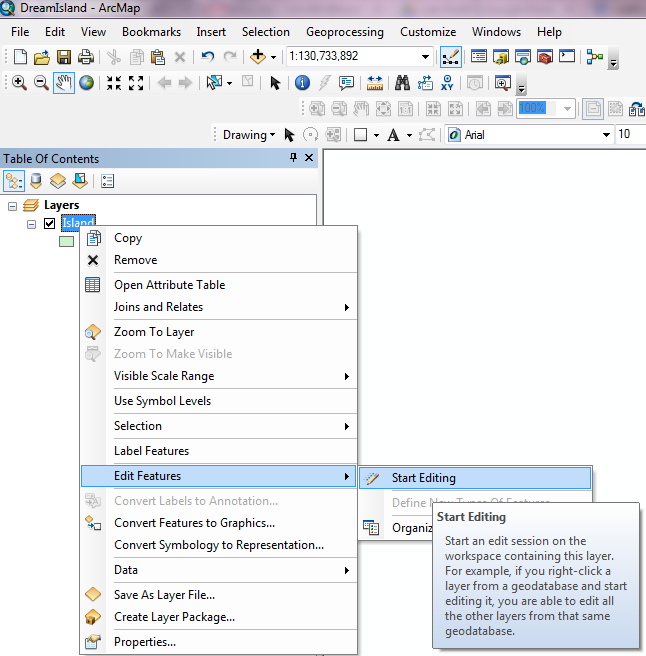Open the Drawing menu dropdown
This screenshot has width=646, height=656.
(x=249, y=135)
